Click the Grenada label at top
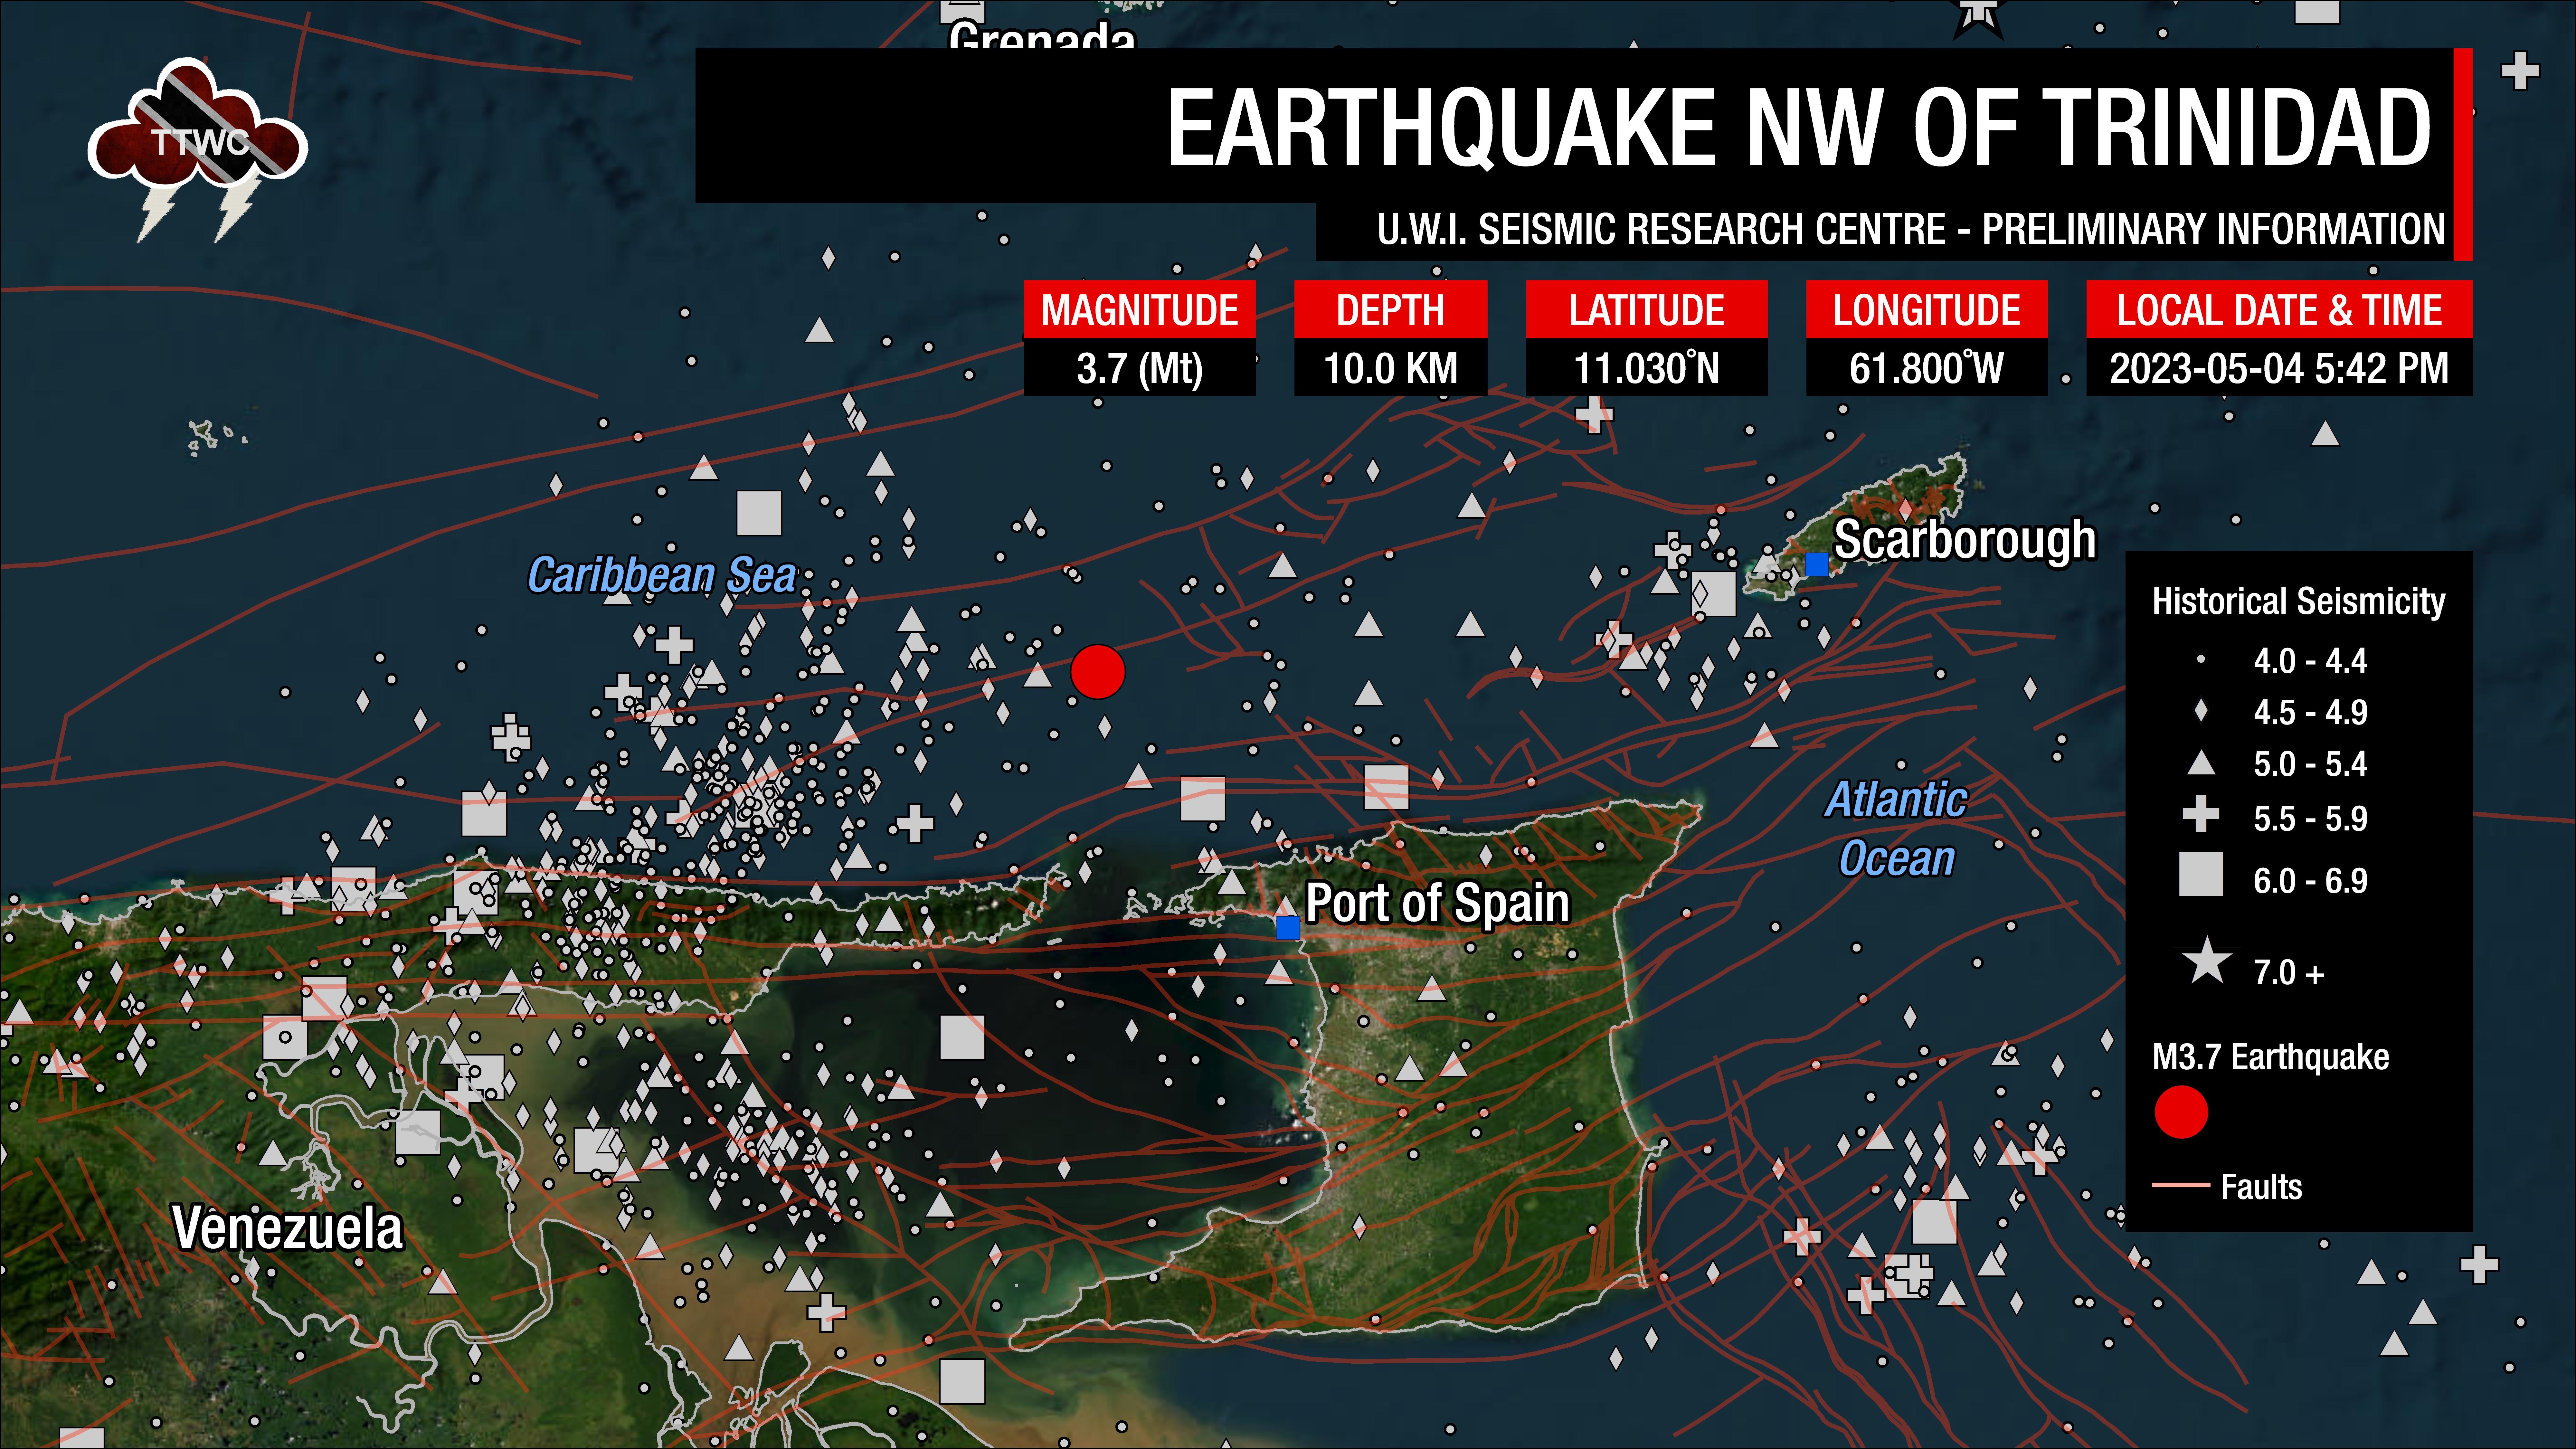The image size is (2576, 1449). [1042, 36]
